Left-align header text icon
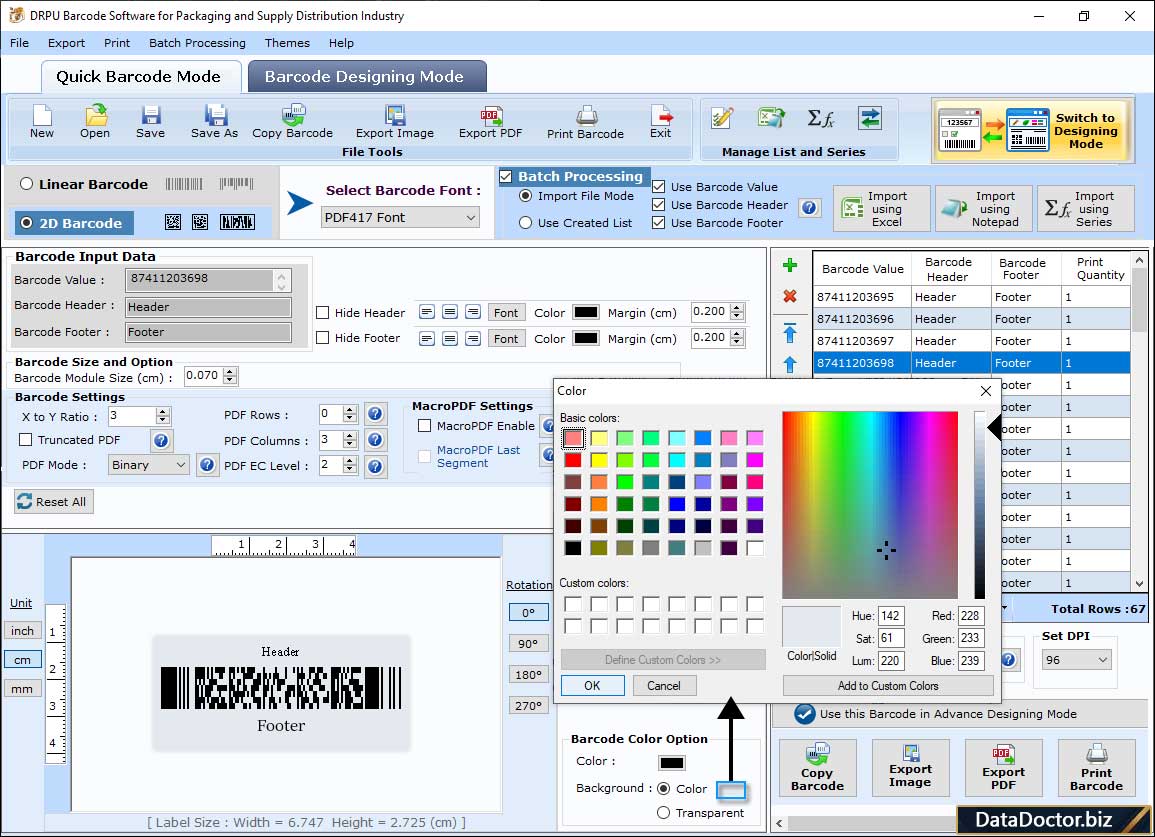Viewport: 1155px width, 837px height. coord(426,312)
